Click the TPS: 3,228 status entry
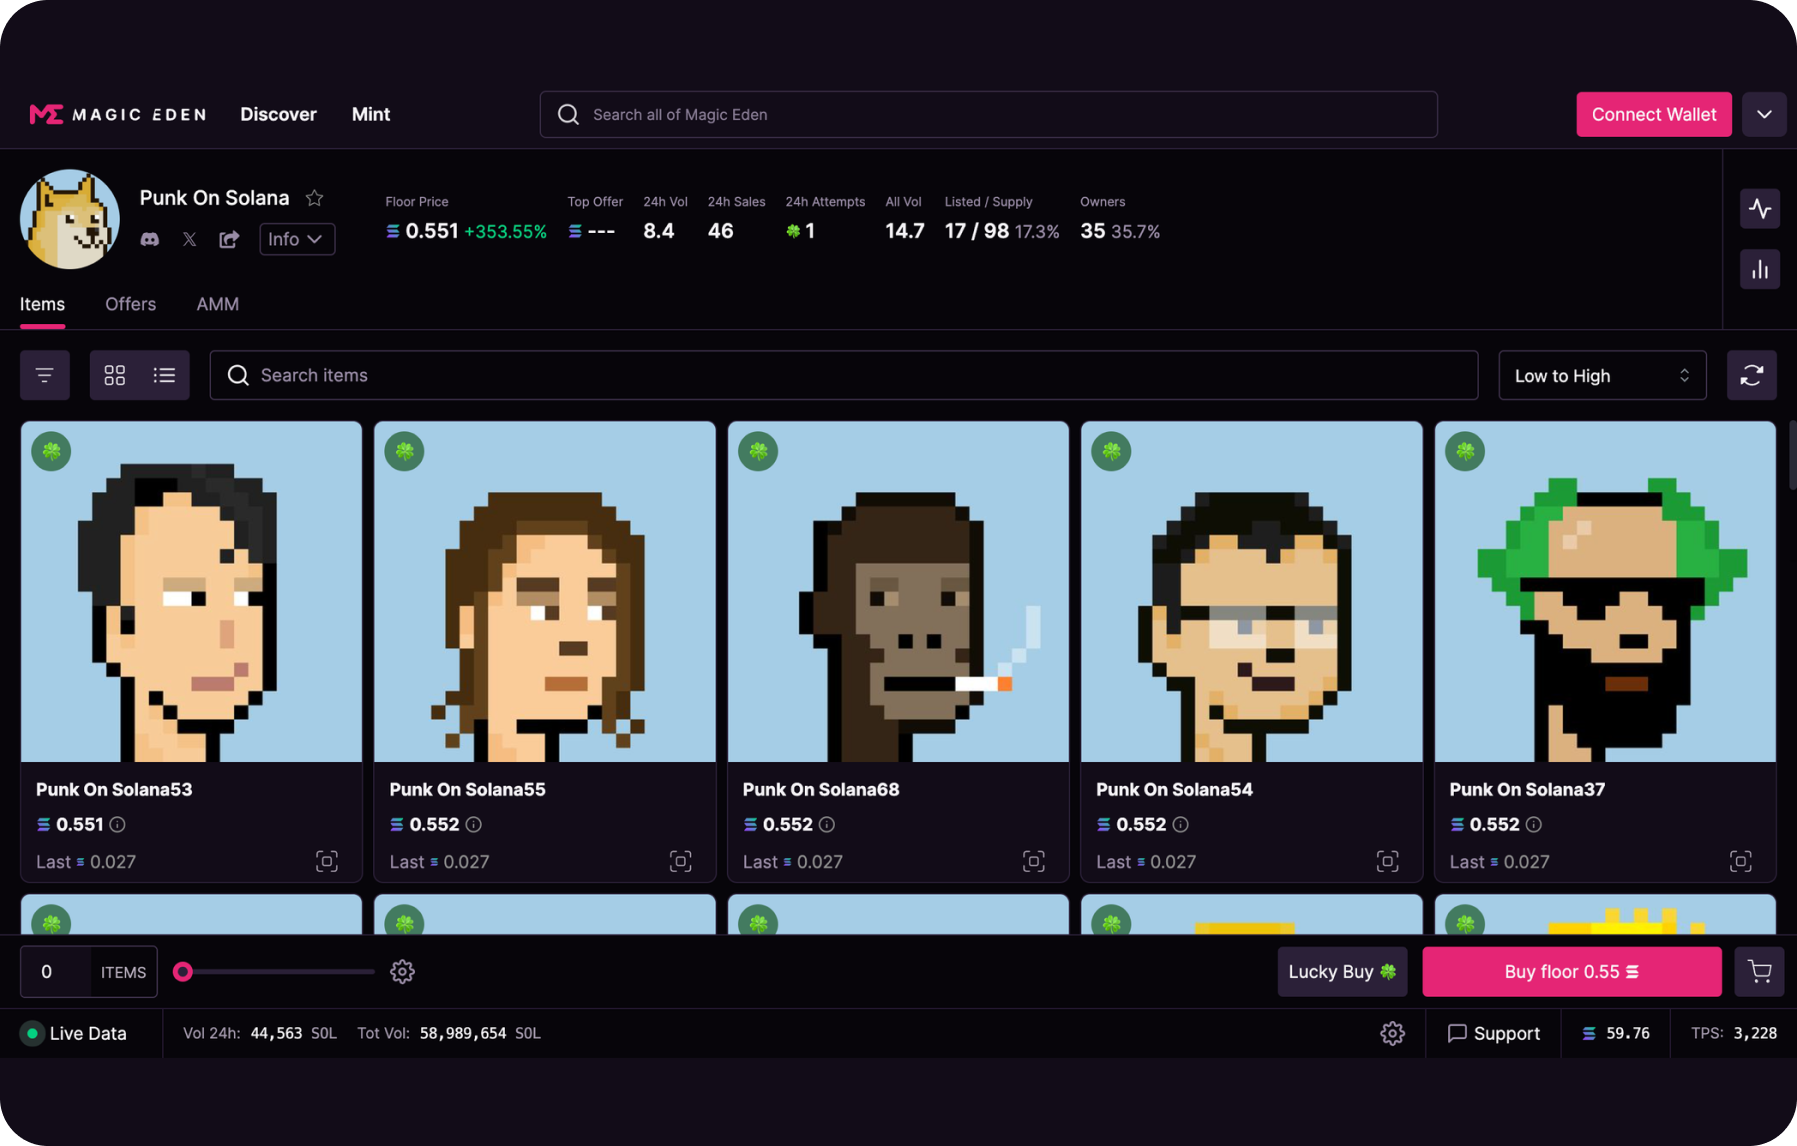This screenshot has width=1797, height=1146. click(x=1734, y=1033)
